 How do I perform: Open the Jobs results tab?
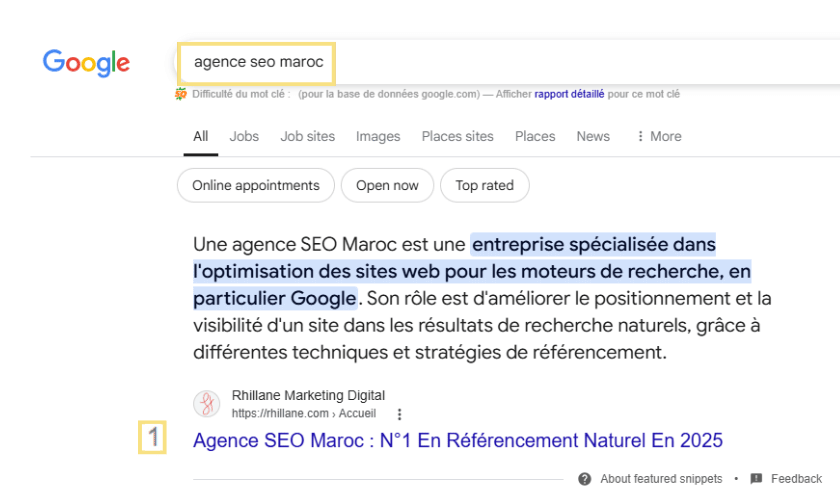[x=244, y=136]
